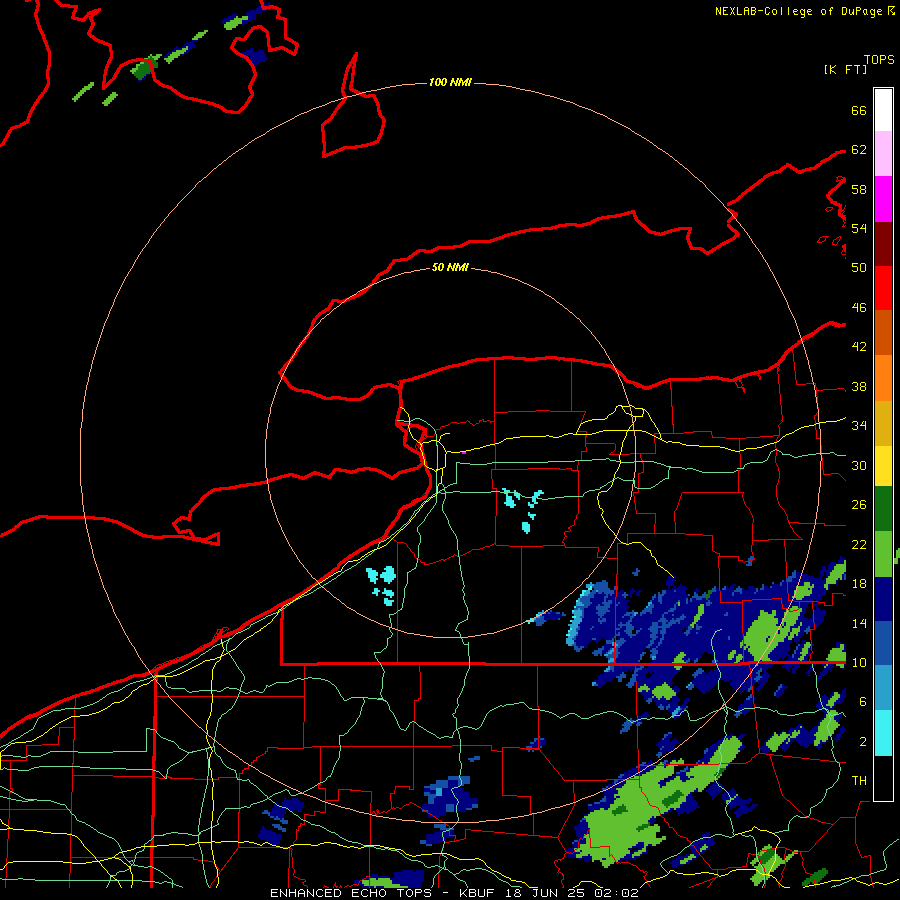Click the "58" legend value
This screenshot has width=900, height=900.
[859, 189]
